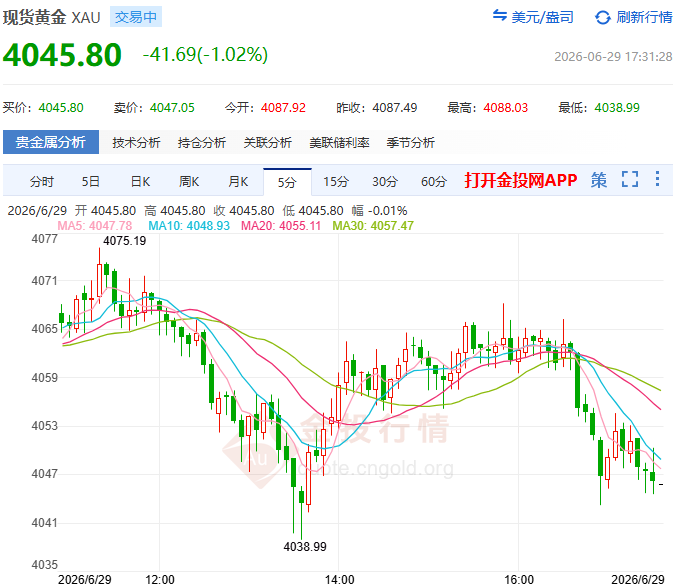The image size is (677, 585).
Task: Select the 60分 interval tab
Action: [x=433, y=182]
